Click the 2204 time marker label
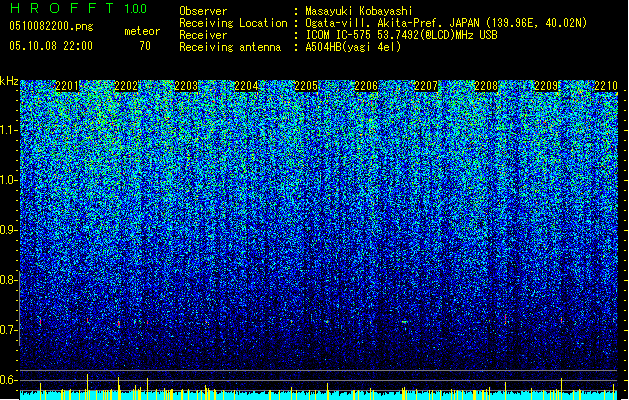The image size is (629, 400). tap(246, 86)
